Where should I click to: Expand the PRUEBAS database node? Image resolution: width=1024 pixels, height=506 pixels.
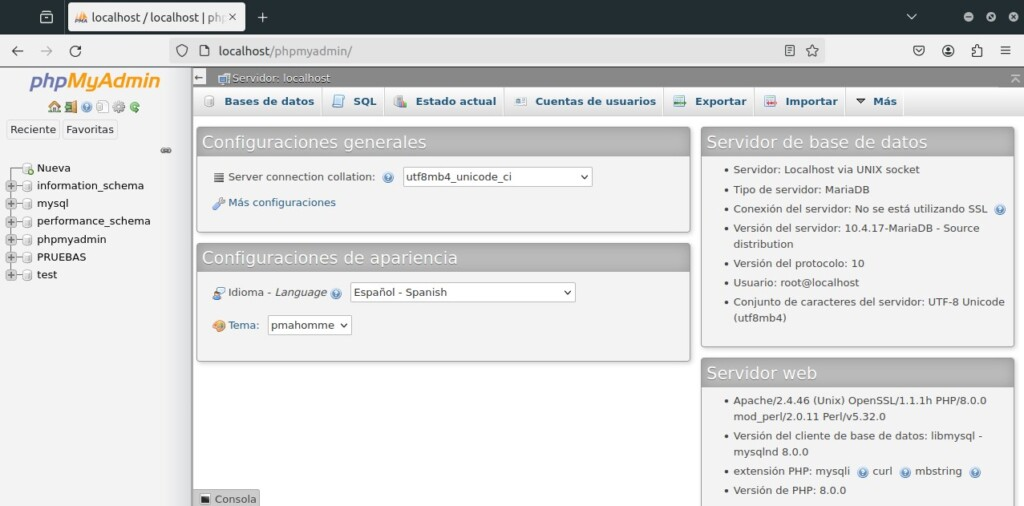tap(11, 257)
